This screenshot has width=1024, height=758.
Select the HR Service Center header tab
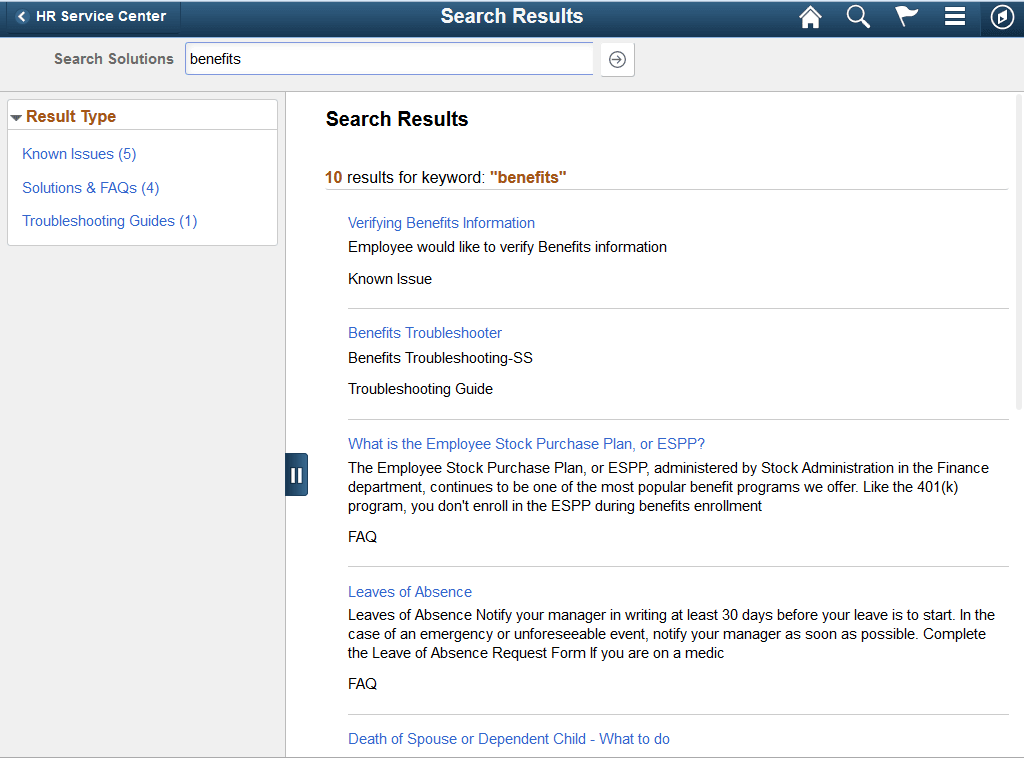95,16
